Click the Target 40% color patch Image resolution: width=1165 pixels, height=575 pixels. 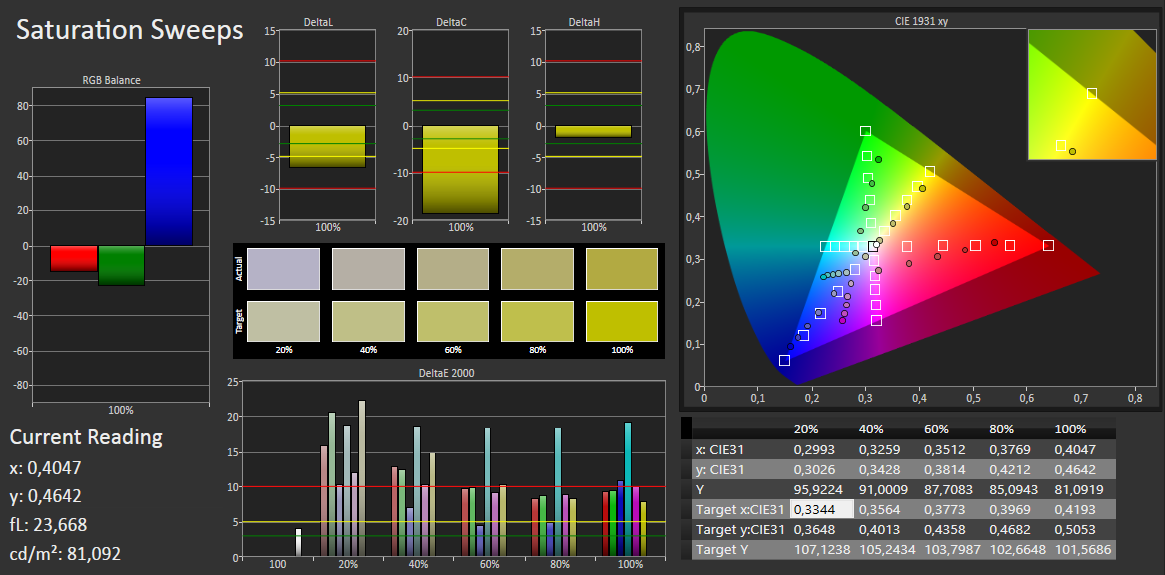368,322
